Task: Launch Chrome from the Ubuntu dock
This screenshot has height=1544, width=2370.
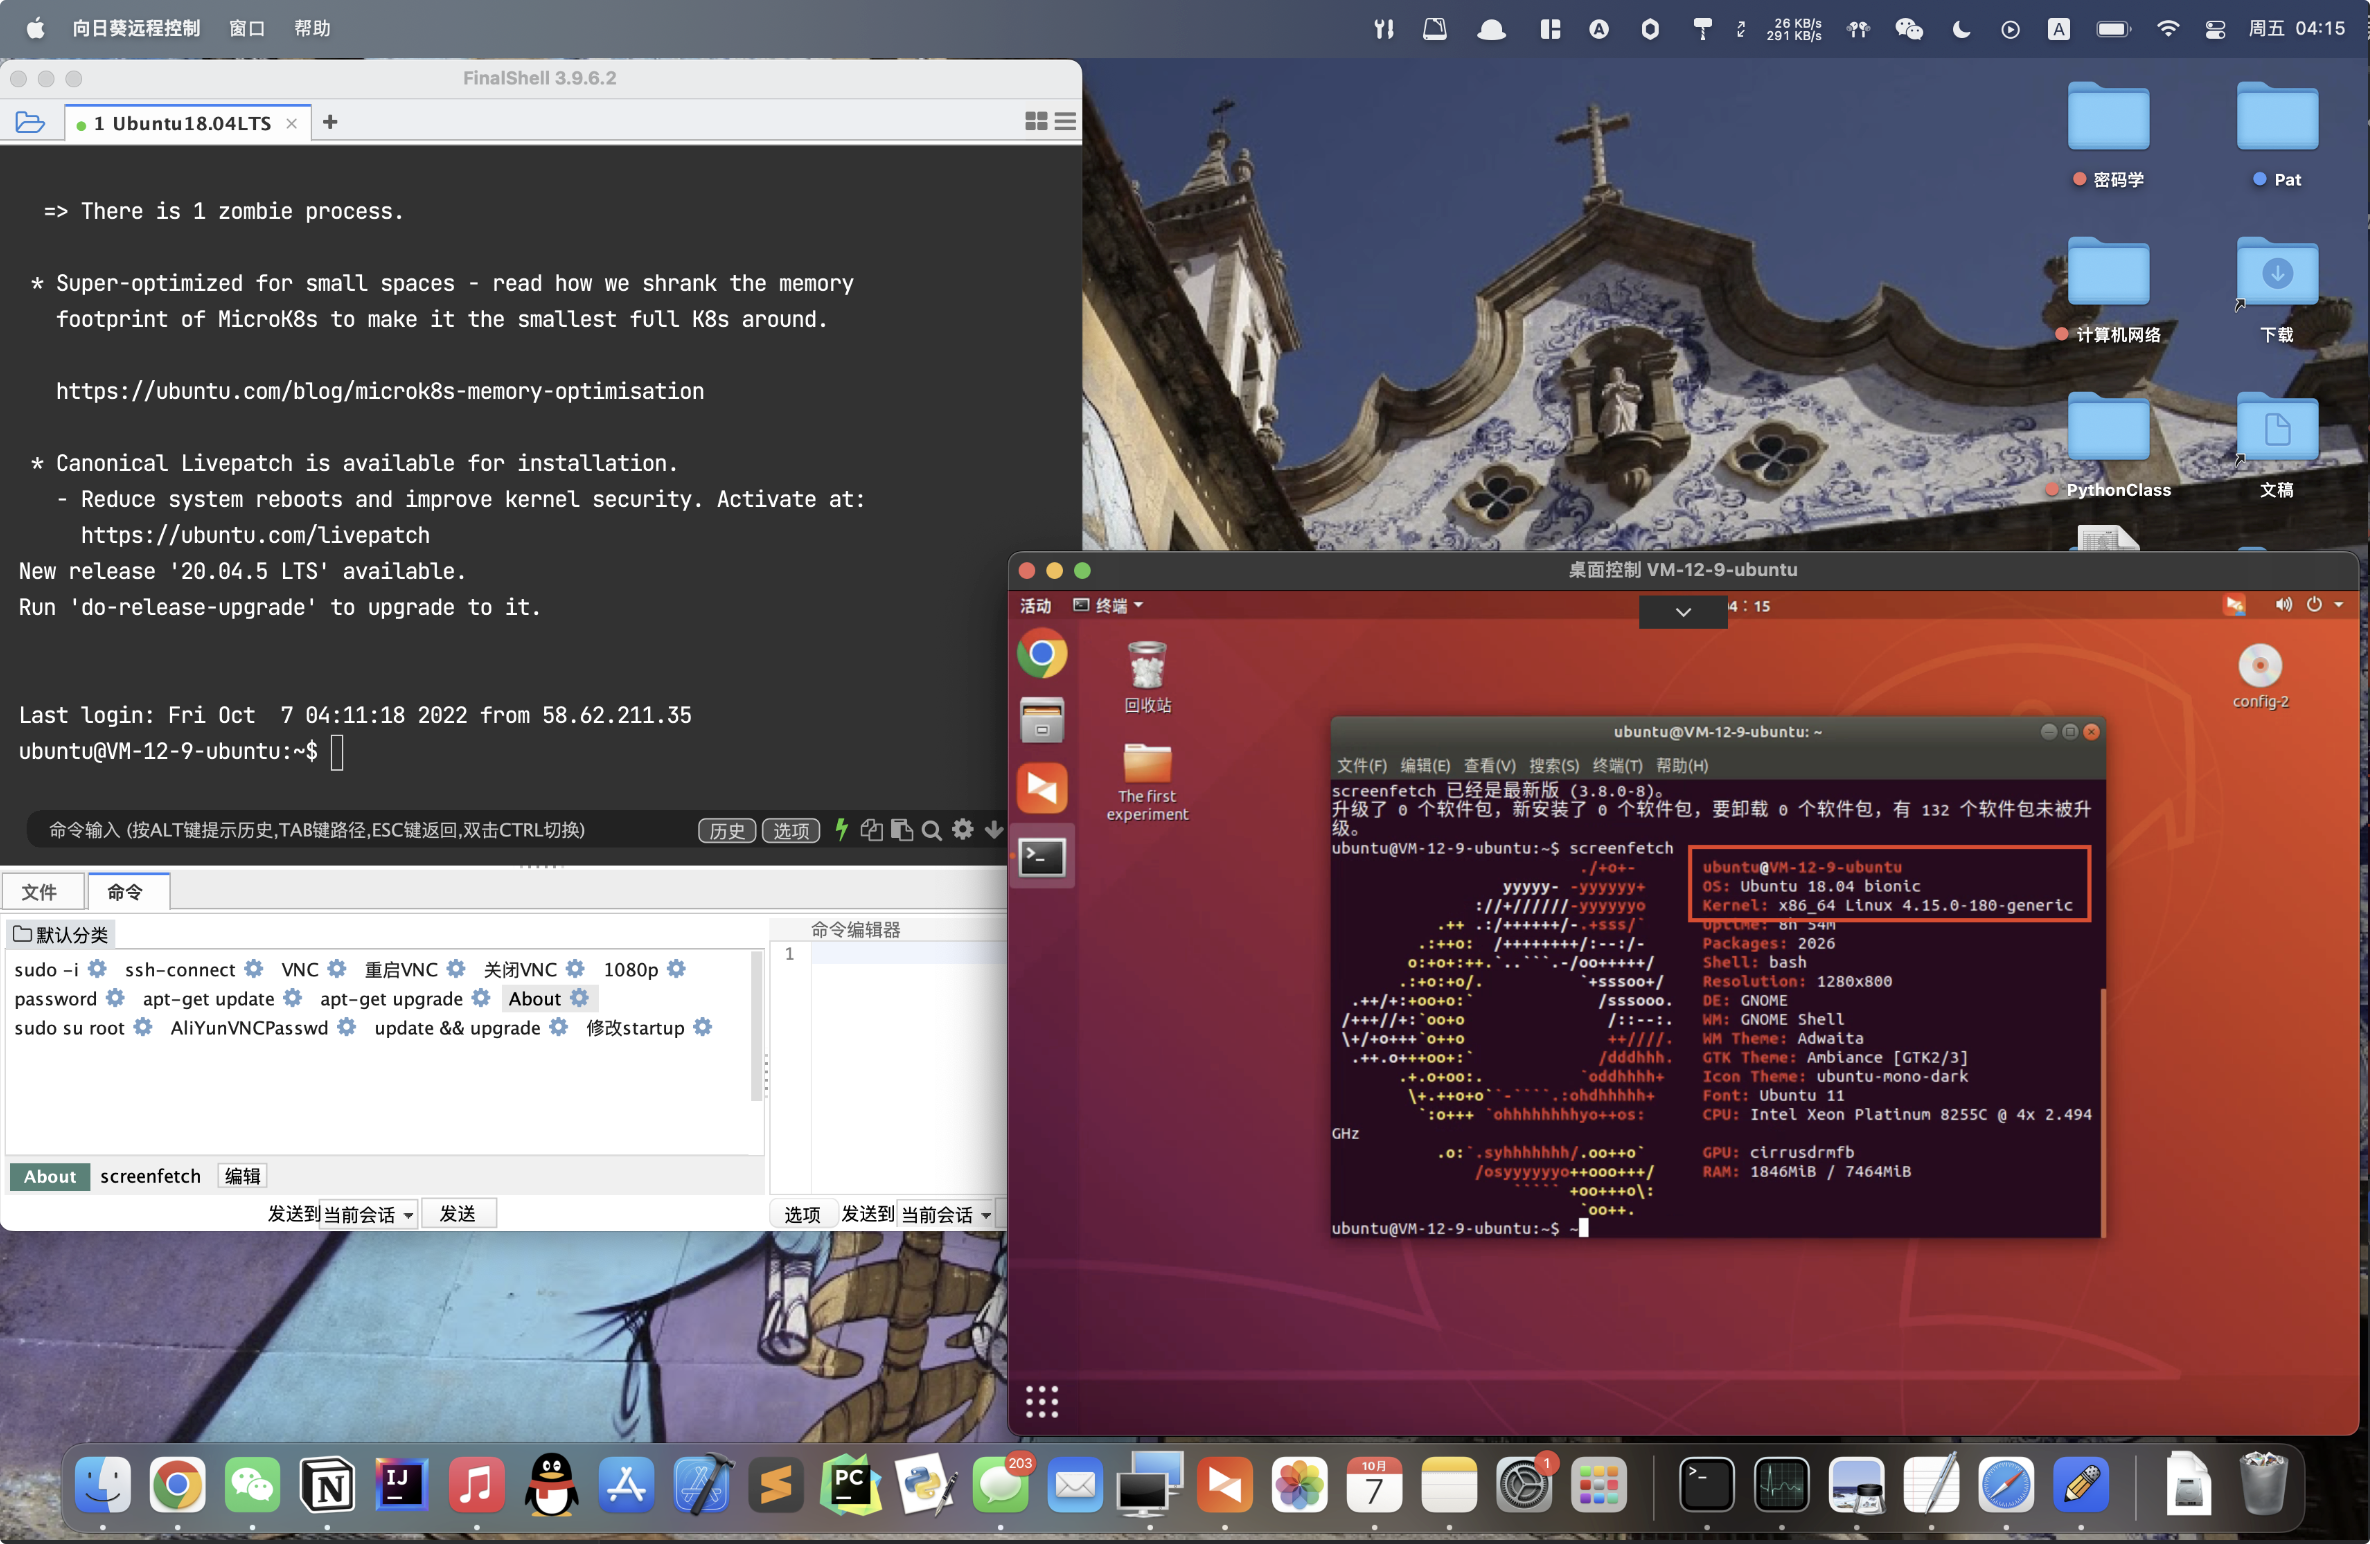Action: [x=1042, y=654]
